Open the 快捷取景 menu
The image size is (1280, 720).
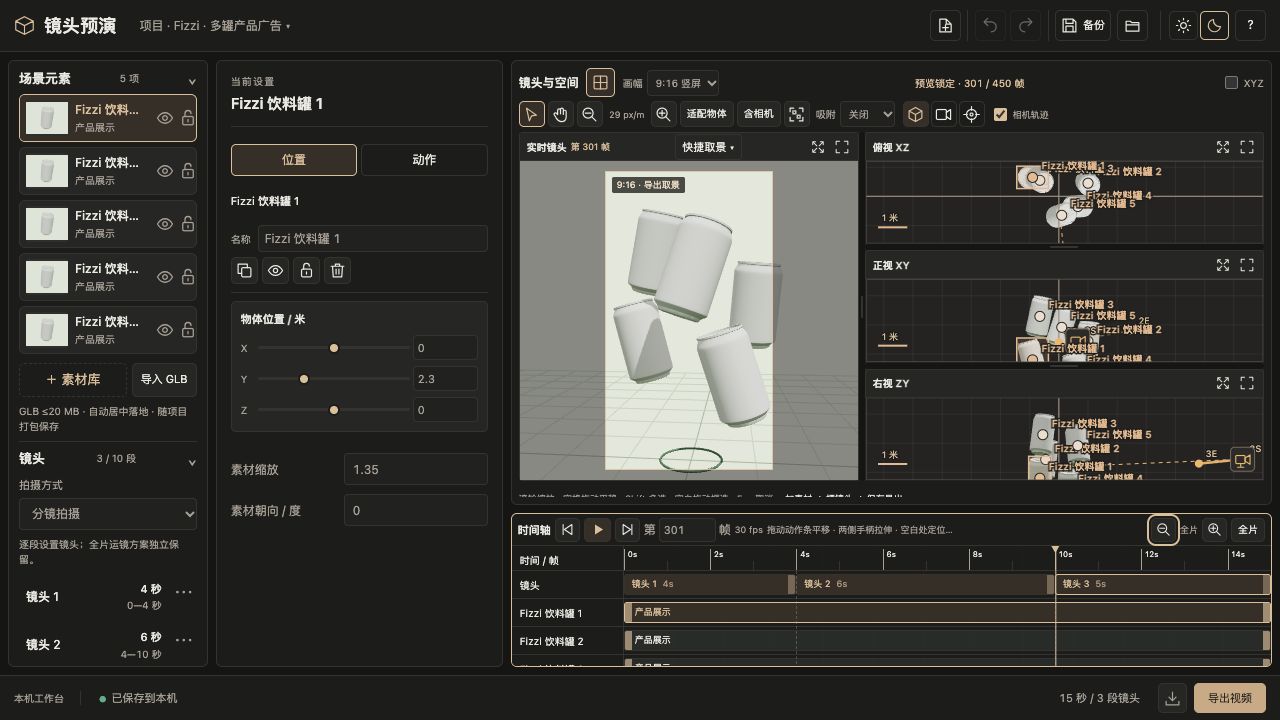pyautogui.click(x=708, y=147)
